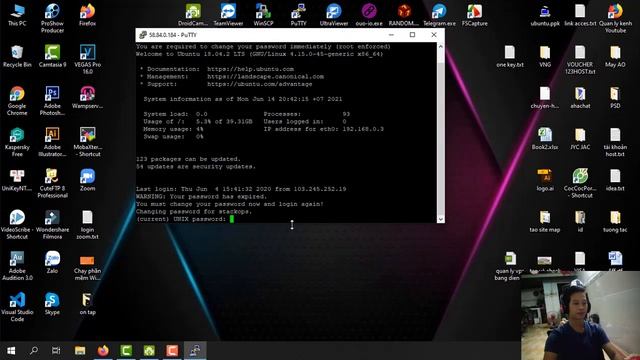The height and width of the screenshot is (360, 640).
Task: Launch Adobe Illustrator shortcut
Action: click(52, 142)
